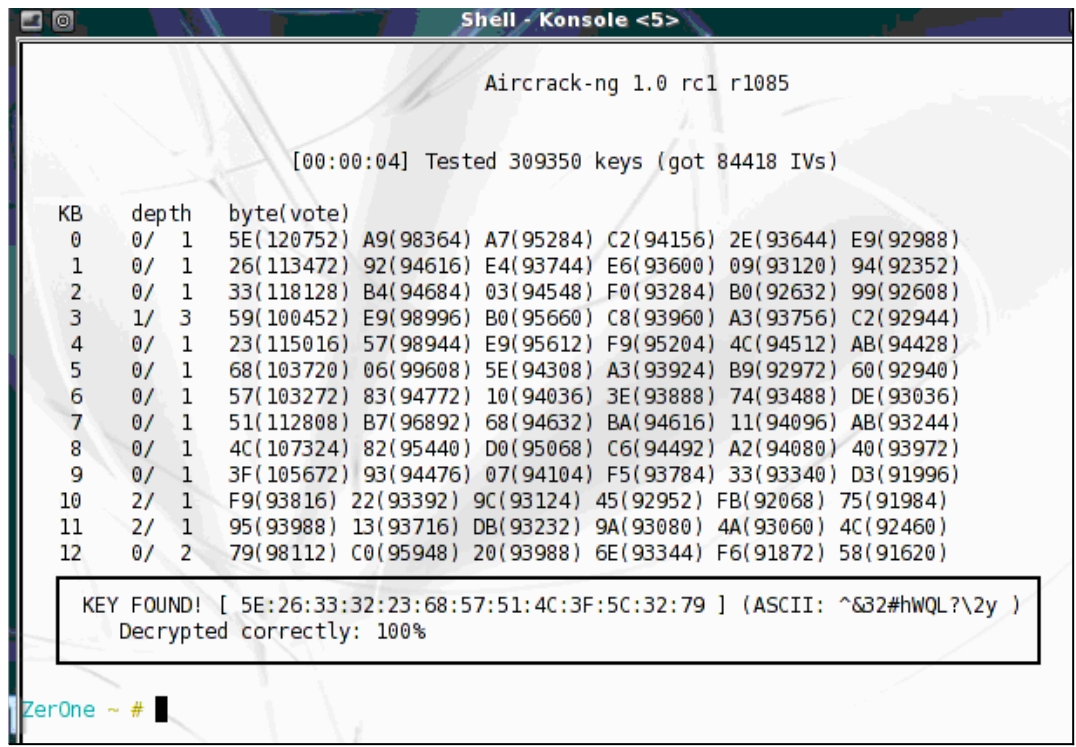Click the ZerOne ~ # shell prompt

click(x=82, y=709)
